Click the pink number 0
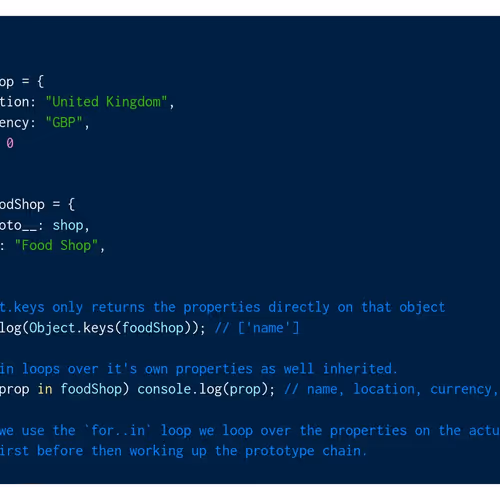This screenshot has height=500, width=500. pyautogui.click(x=10, y=143)
